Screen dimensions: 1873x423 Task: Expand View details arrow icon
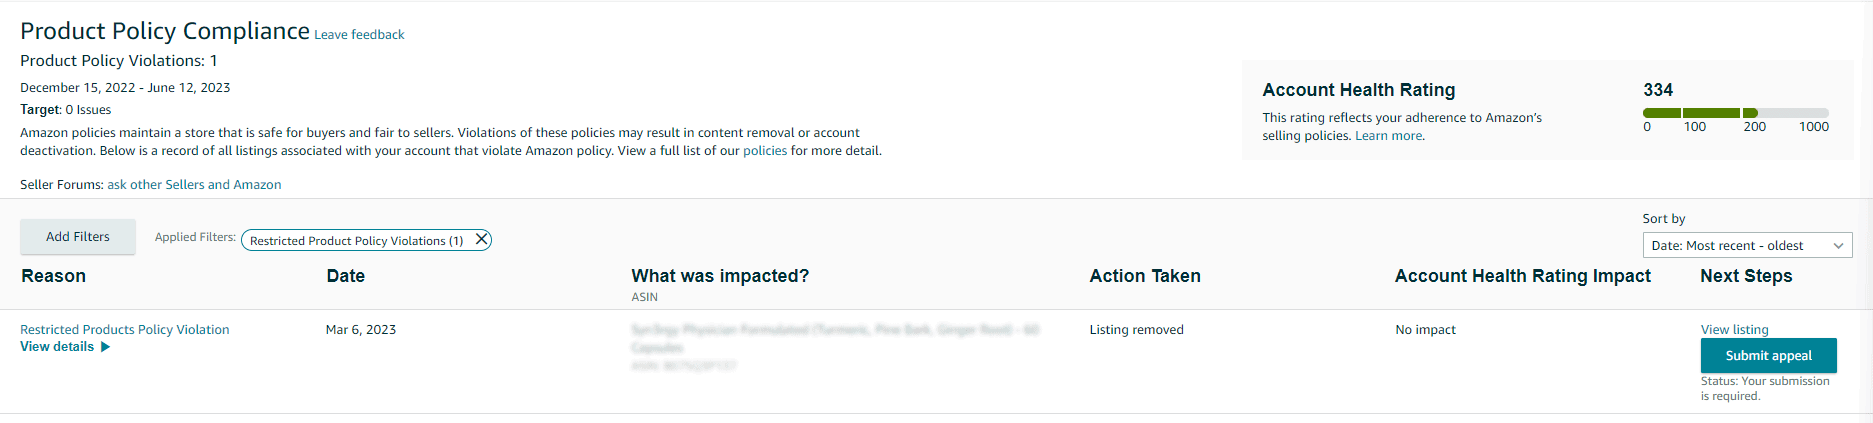[105, 347]
